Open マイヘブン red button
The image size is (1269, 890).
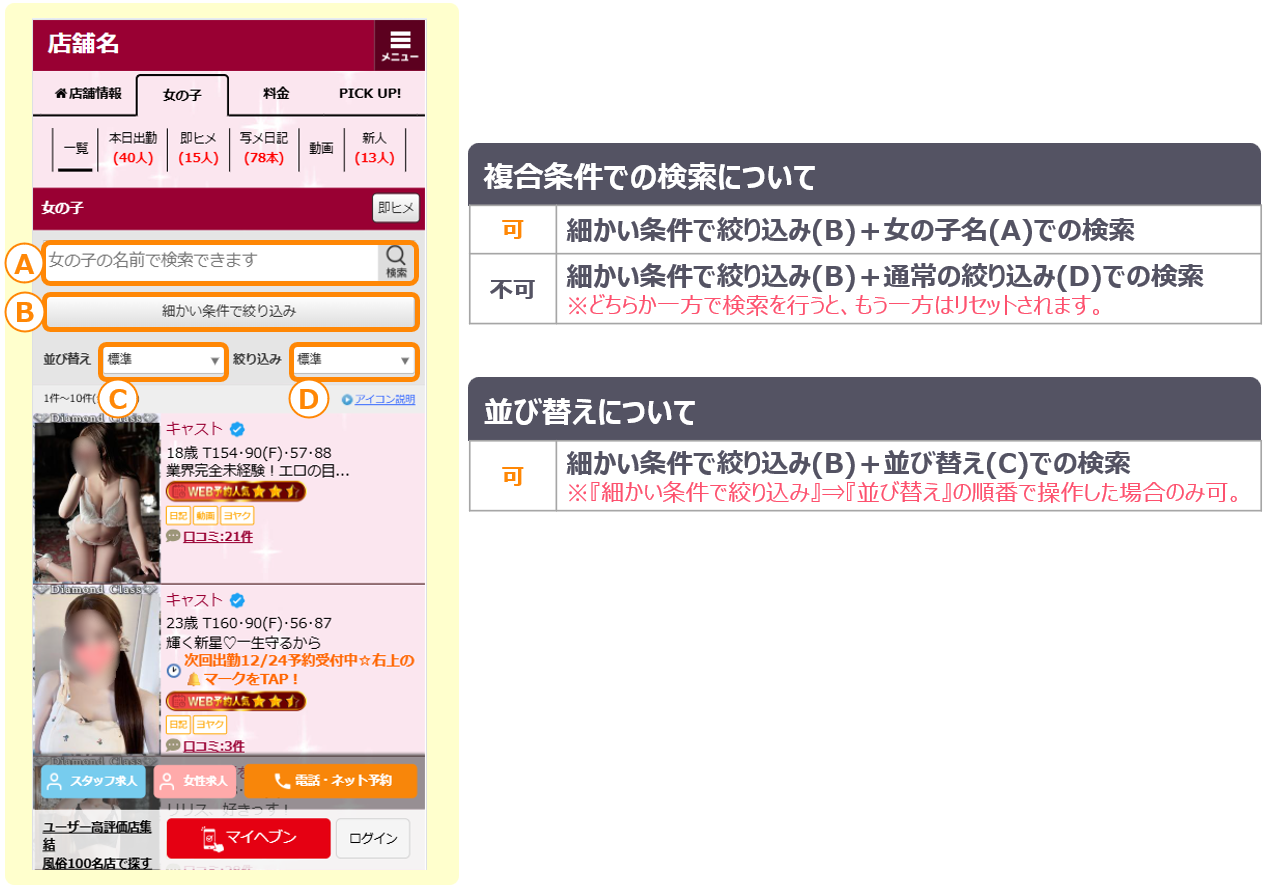(x=248, y=838)
